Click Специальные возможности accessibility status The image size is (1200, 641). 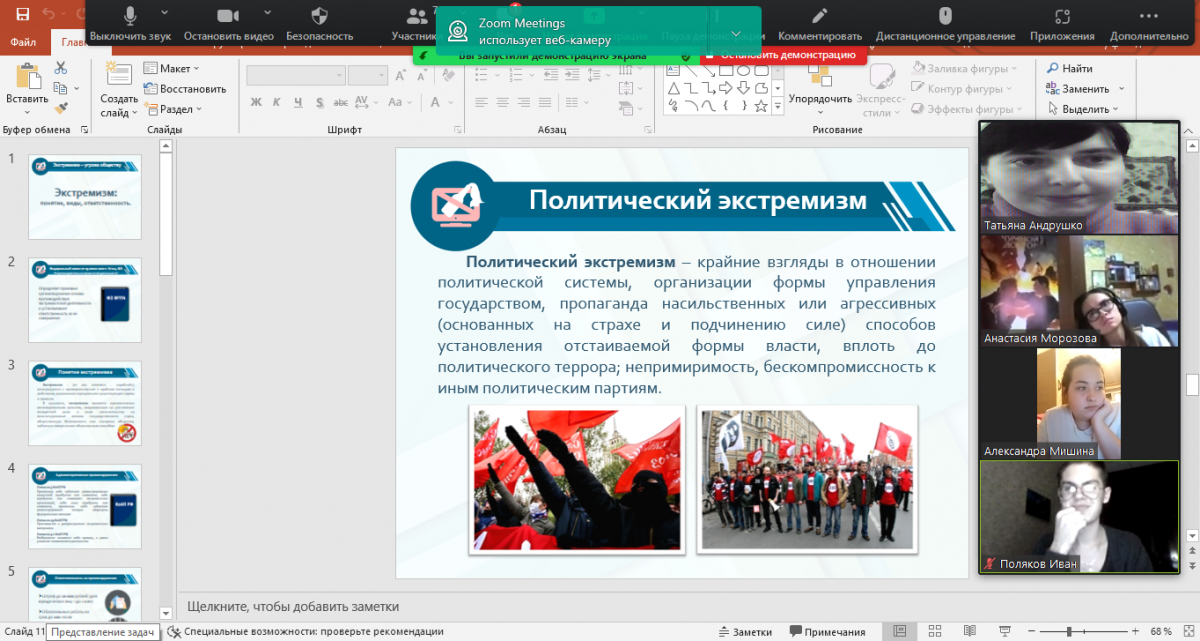(x=305, y=632)
